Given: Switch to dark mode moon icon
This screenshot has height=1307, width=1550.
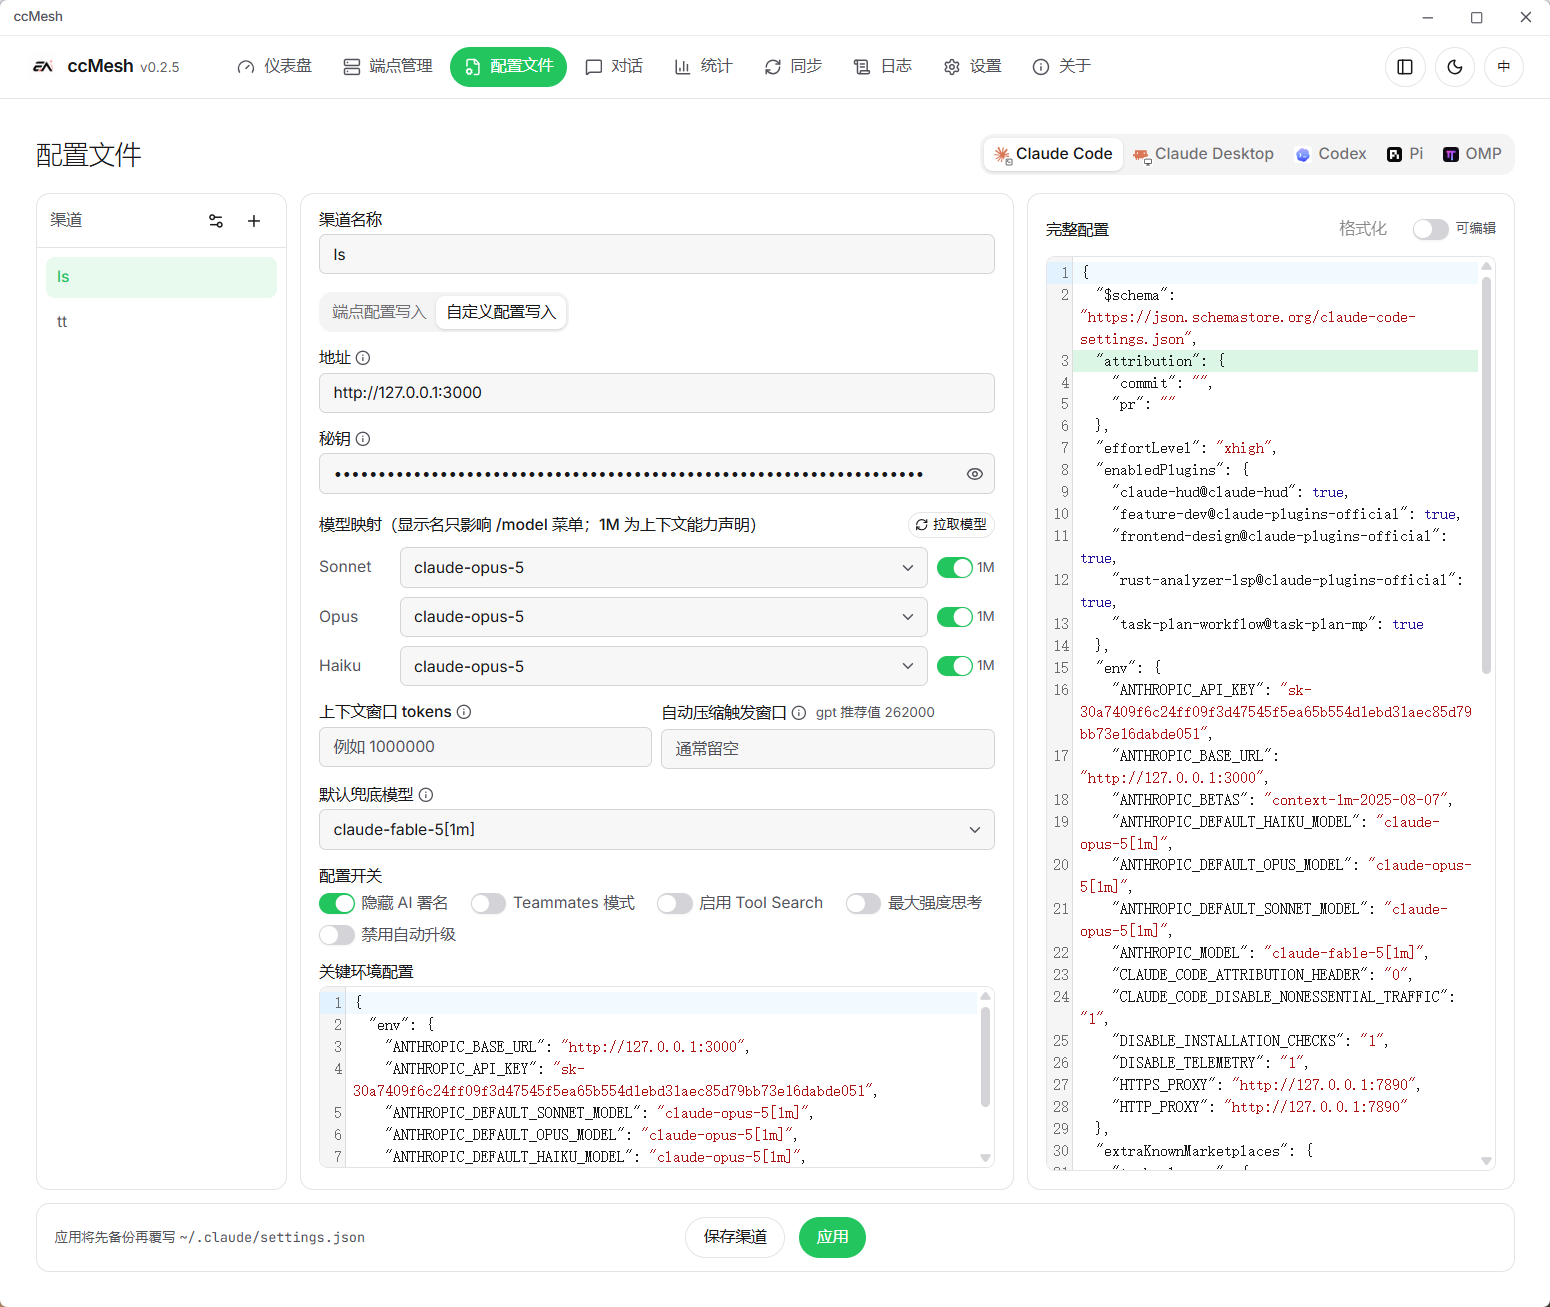Looking at the screenshot, I should (1455, 67).
